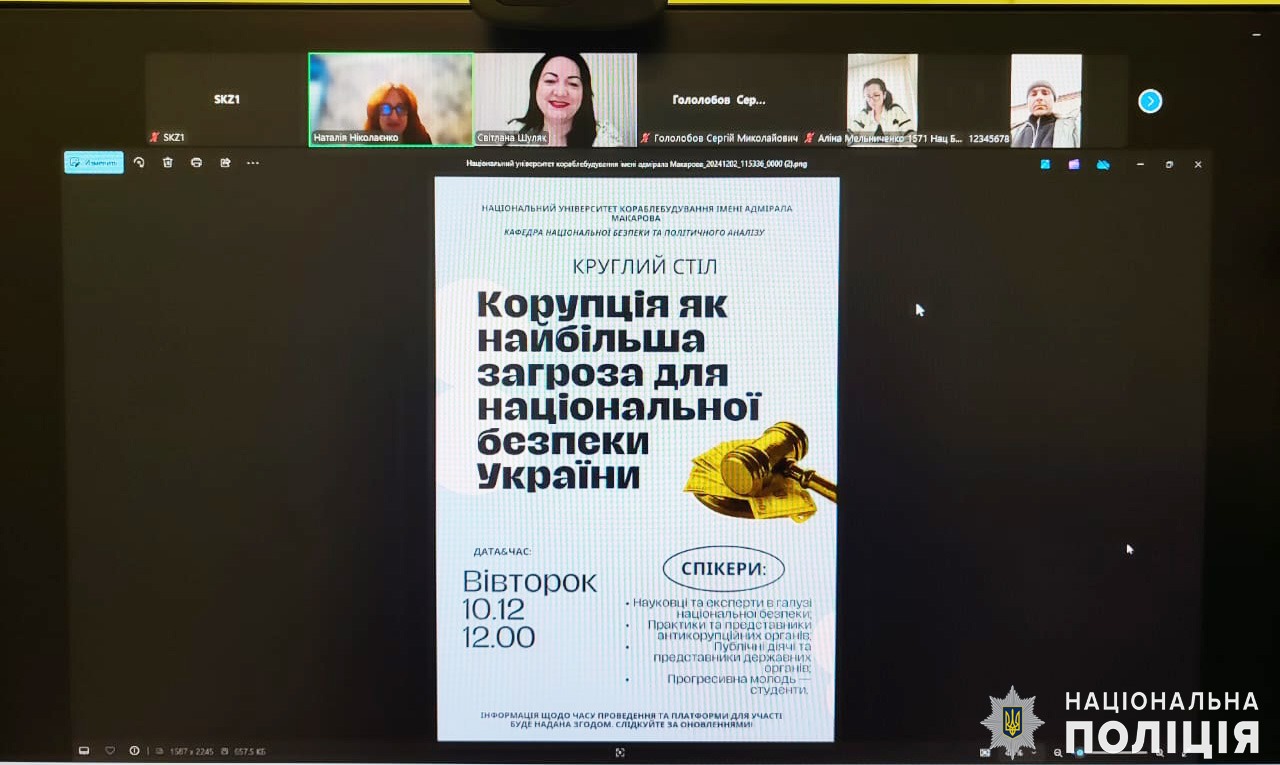Image resolution: width=1280 pixels, height=765 pixels.
Task: Click the image dimensions 1587 x 2245 text
Action: click(191, 751)
